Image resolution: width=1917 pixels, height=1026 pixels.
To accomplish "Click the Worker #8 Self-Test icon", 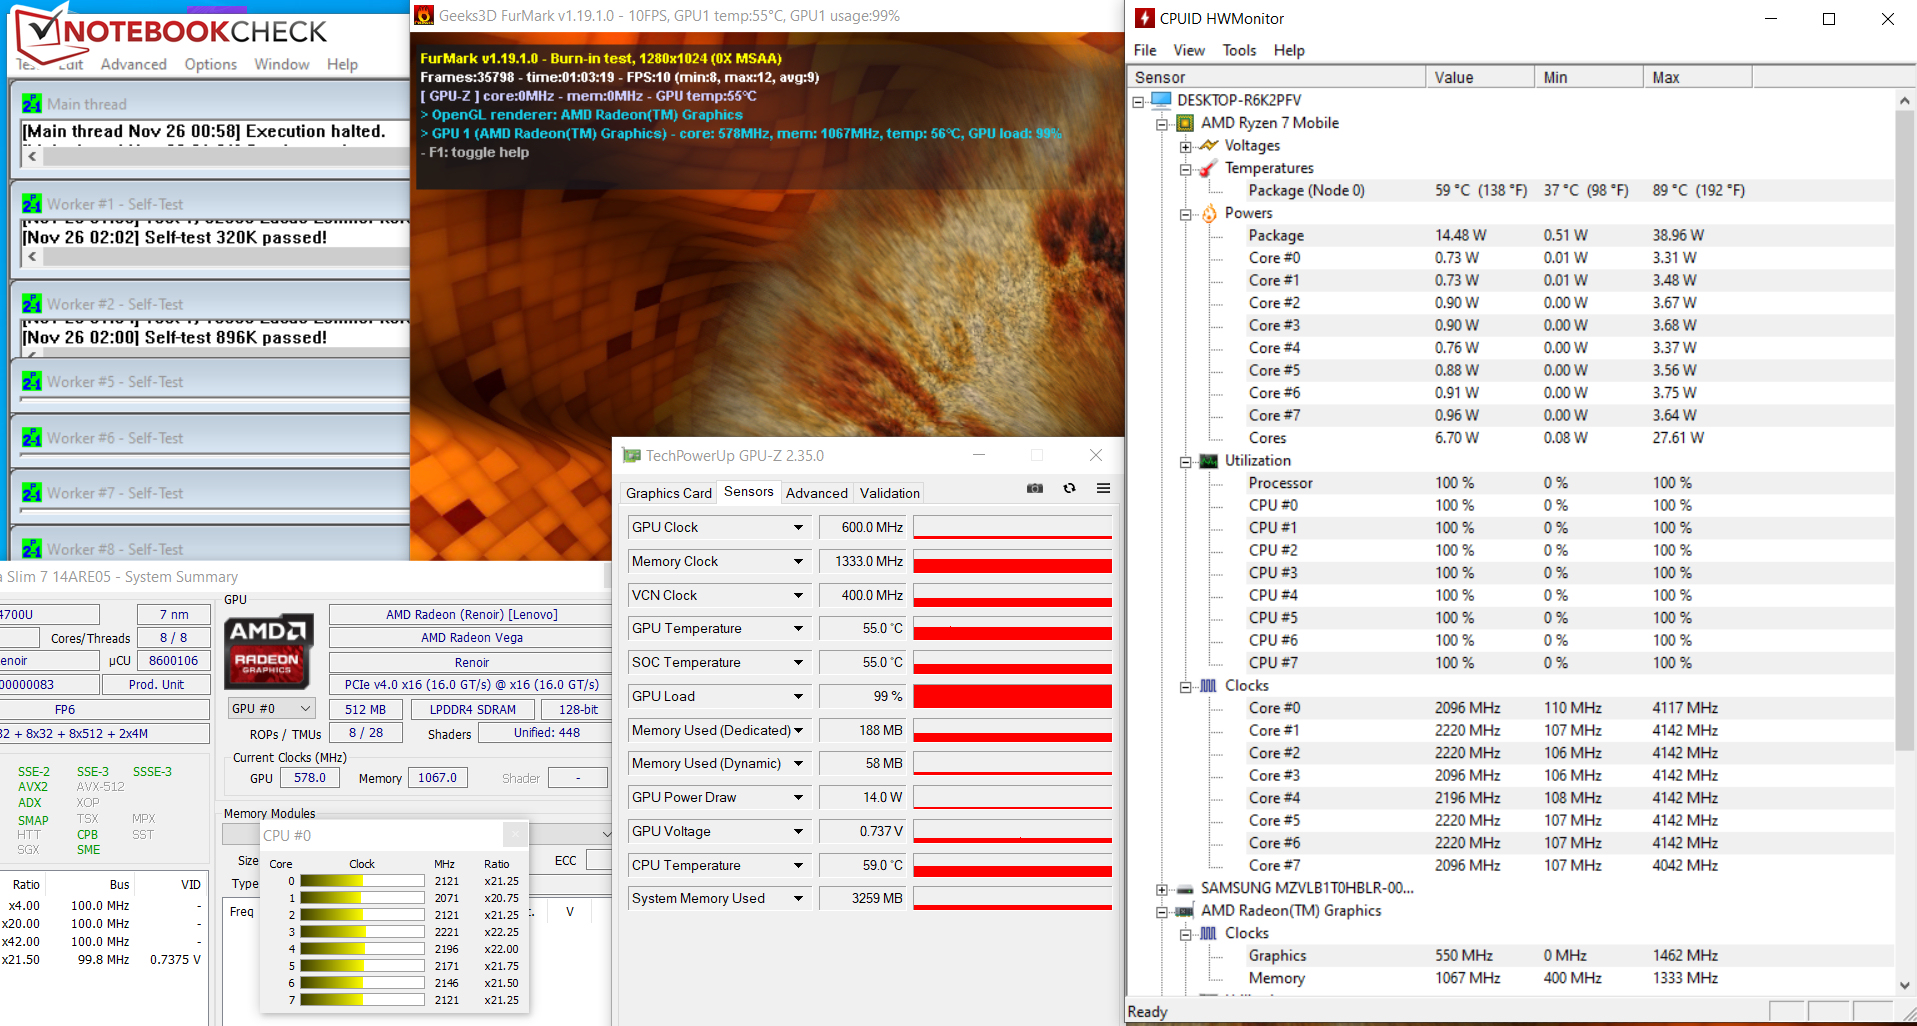I will (32, 549).
